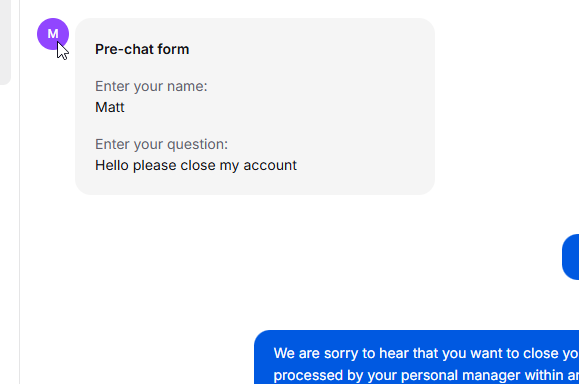Click the purple M user avatar
The width and height of the screenshot is (579, 384).
coord(53,34)
